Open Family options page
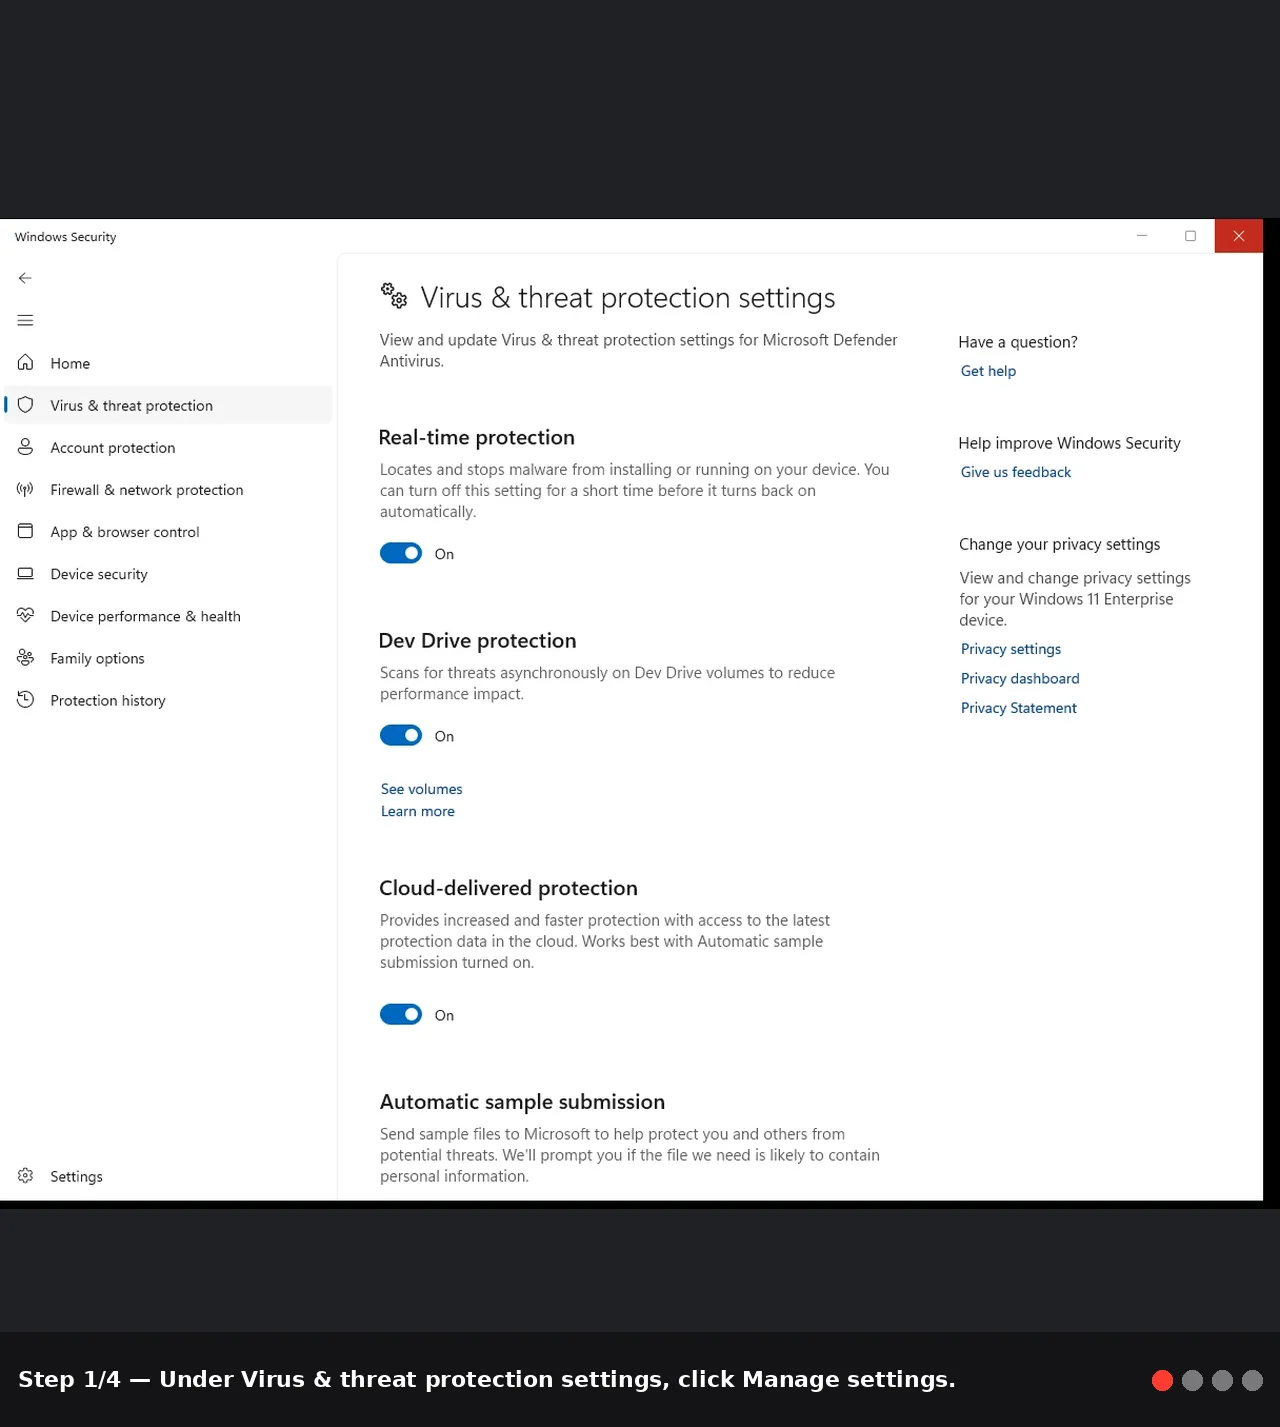 coord(168,657)
